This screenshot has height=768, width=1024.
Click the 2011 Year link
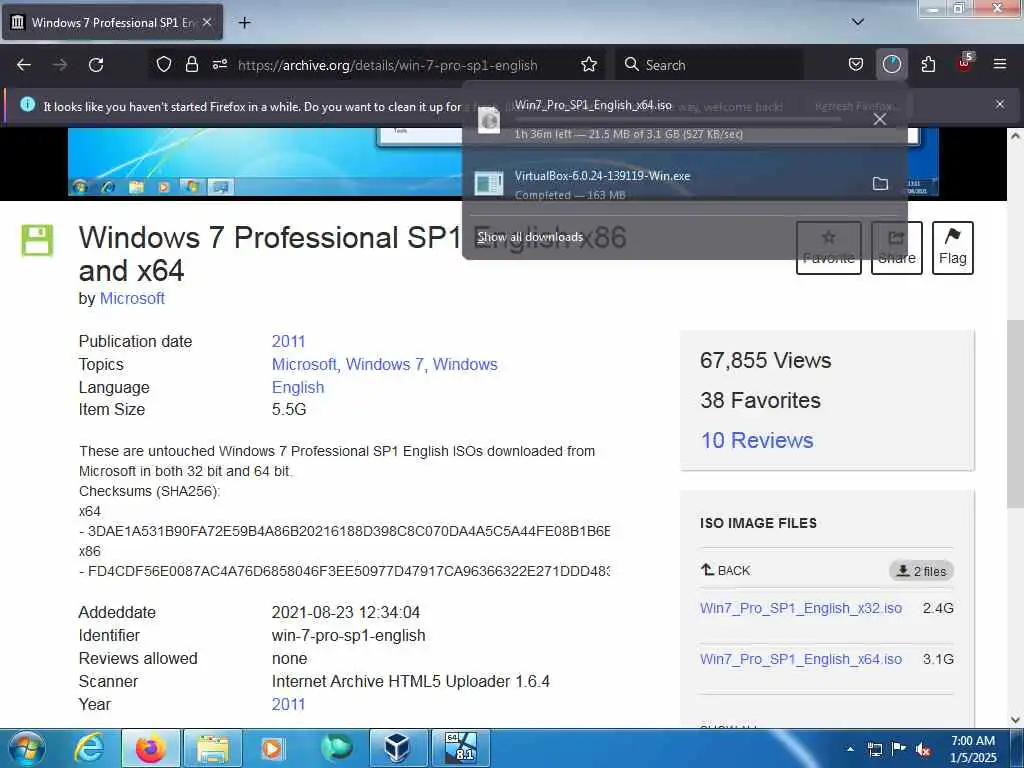pos(289,705)
